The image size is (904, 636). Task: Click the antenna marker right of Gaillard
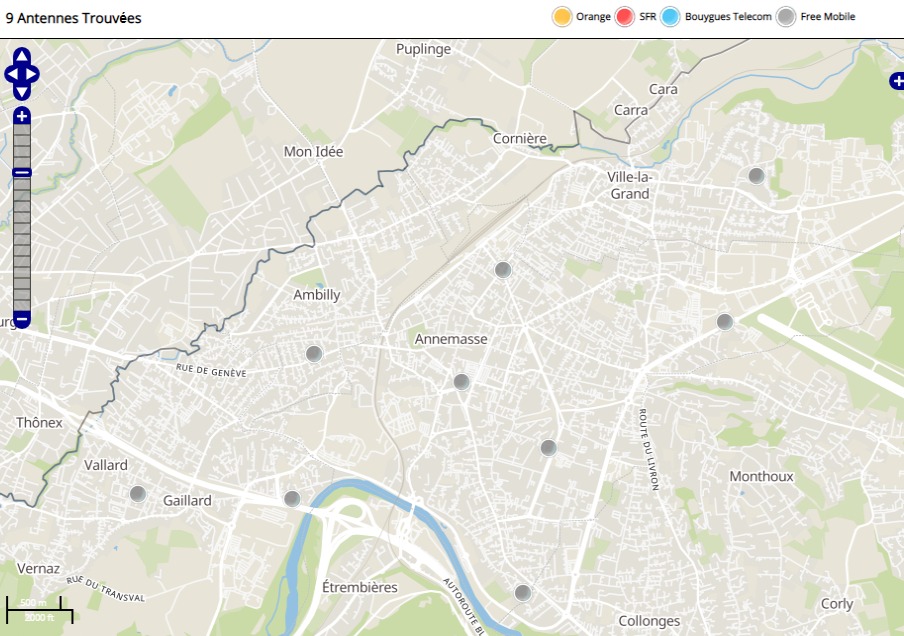292,498
